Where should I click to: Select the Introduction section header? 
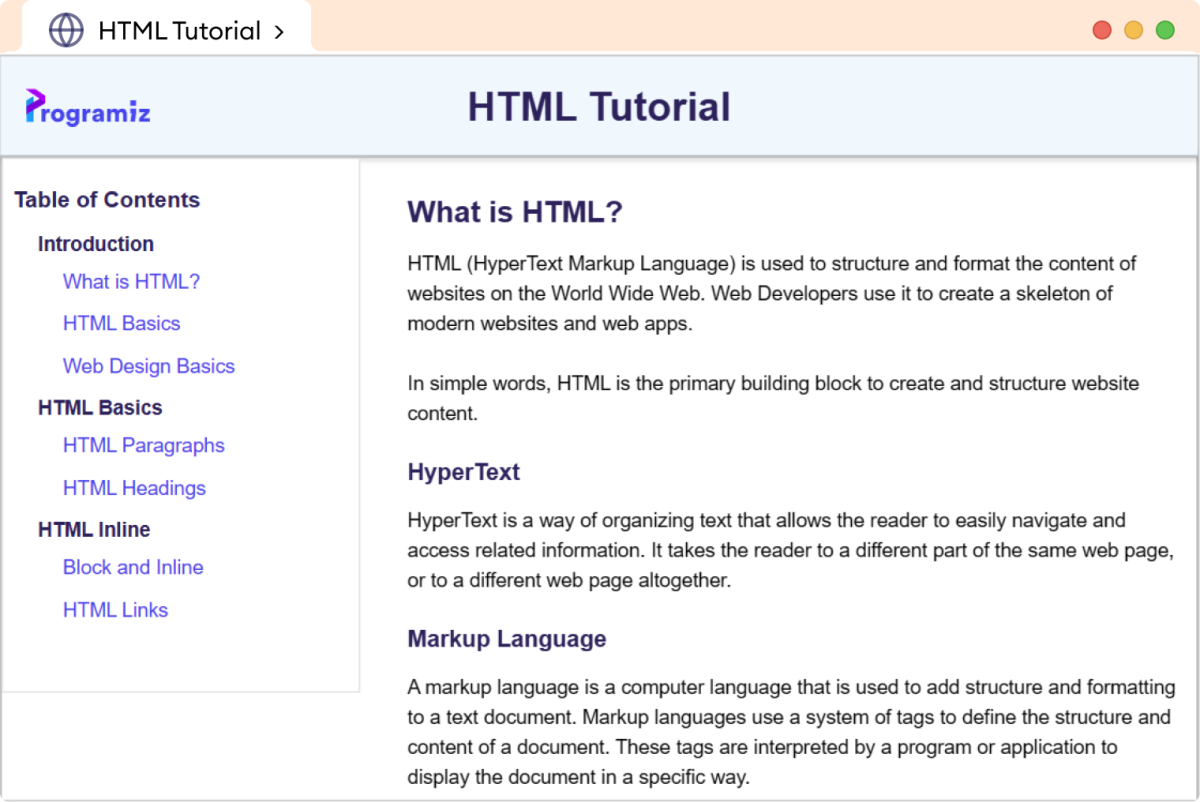tap(95, 244)
